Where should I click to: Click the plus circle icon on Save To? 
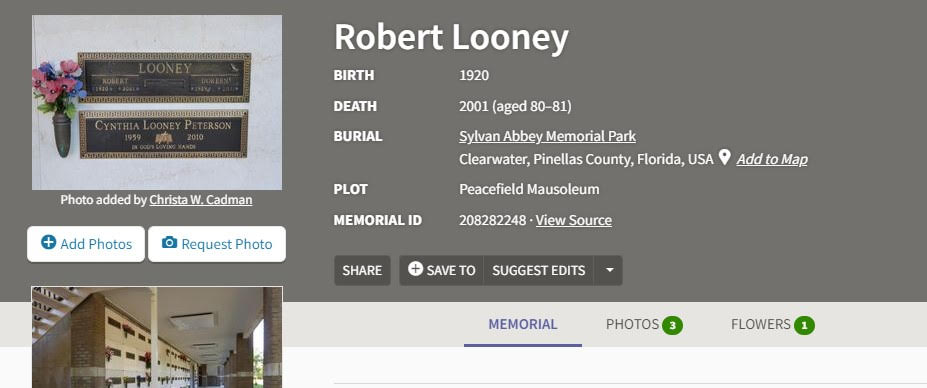[416, 269]
